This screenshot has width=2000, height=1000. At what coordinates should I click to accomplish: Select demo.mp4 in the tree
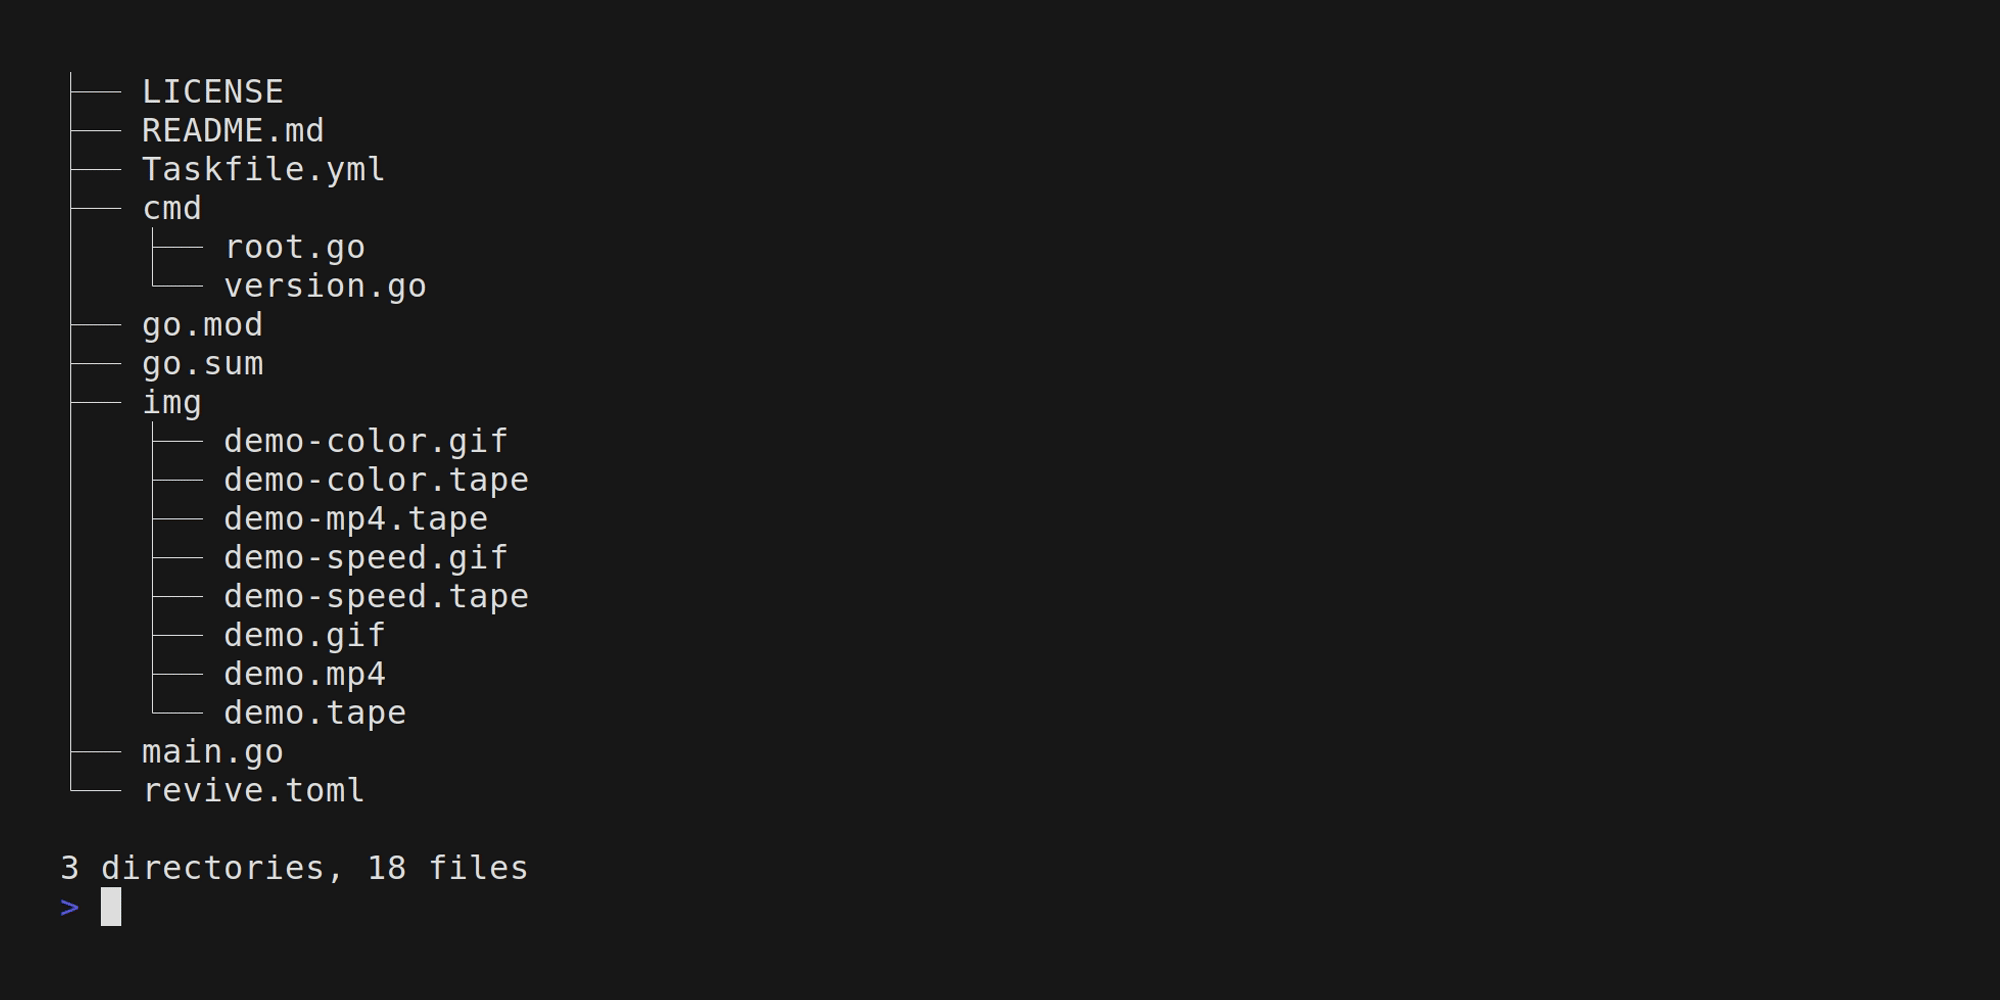(x=304, y=675)
